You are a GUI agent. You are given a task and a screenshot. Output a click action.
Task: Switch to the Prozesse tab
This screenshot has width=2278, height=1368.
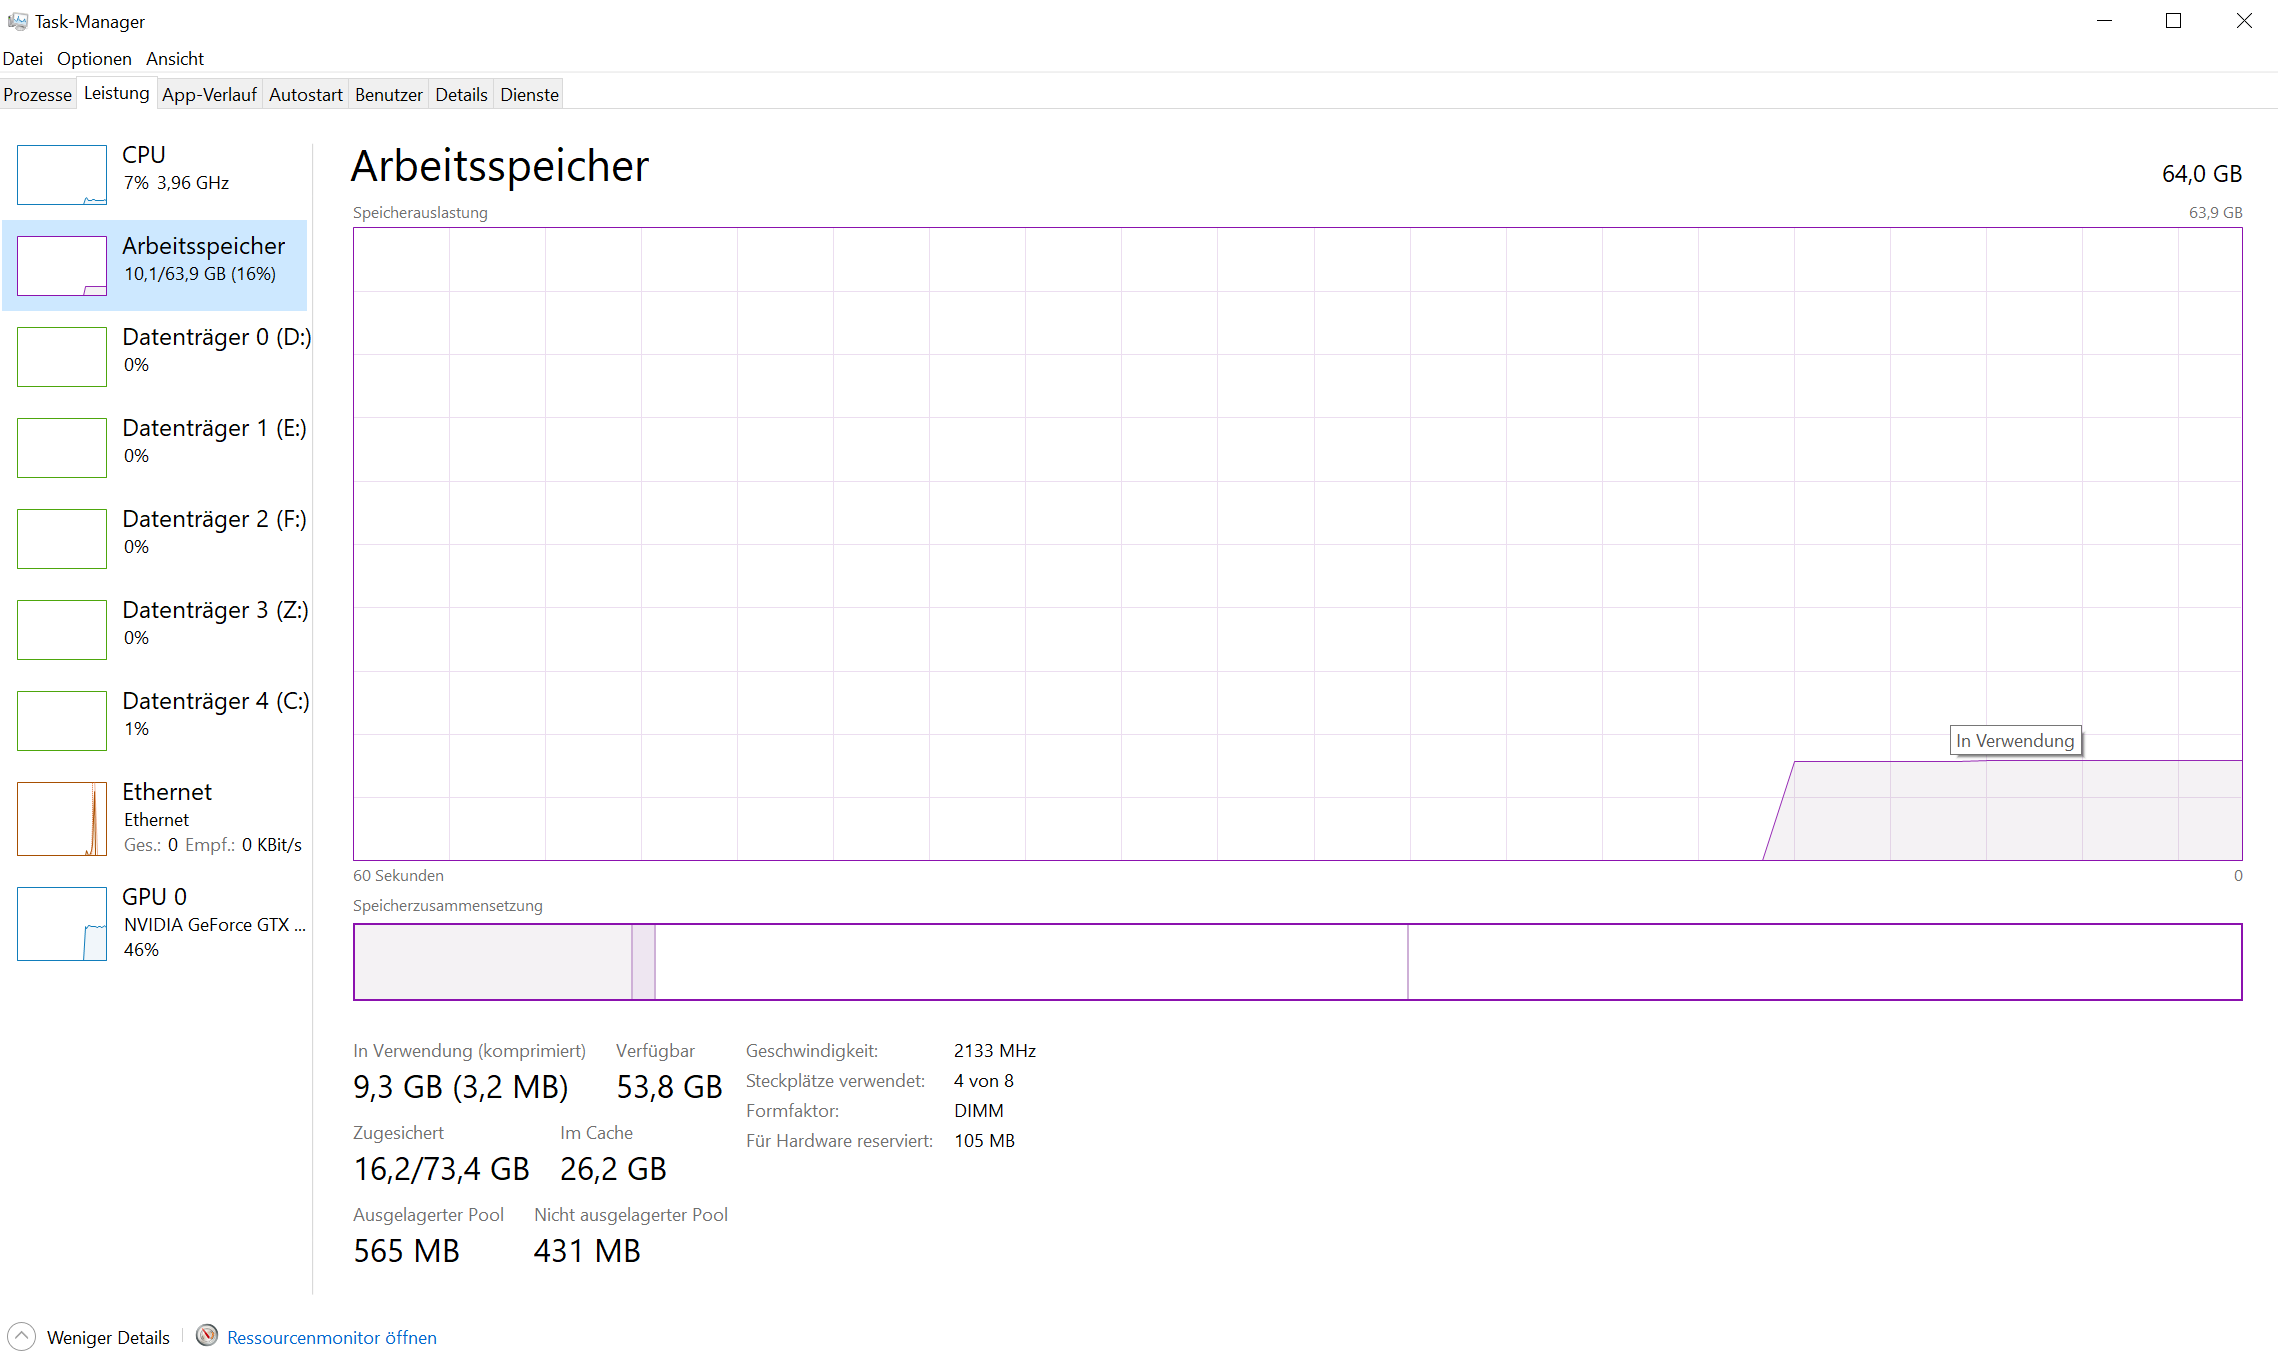coord(38,95)
